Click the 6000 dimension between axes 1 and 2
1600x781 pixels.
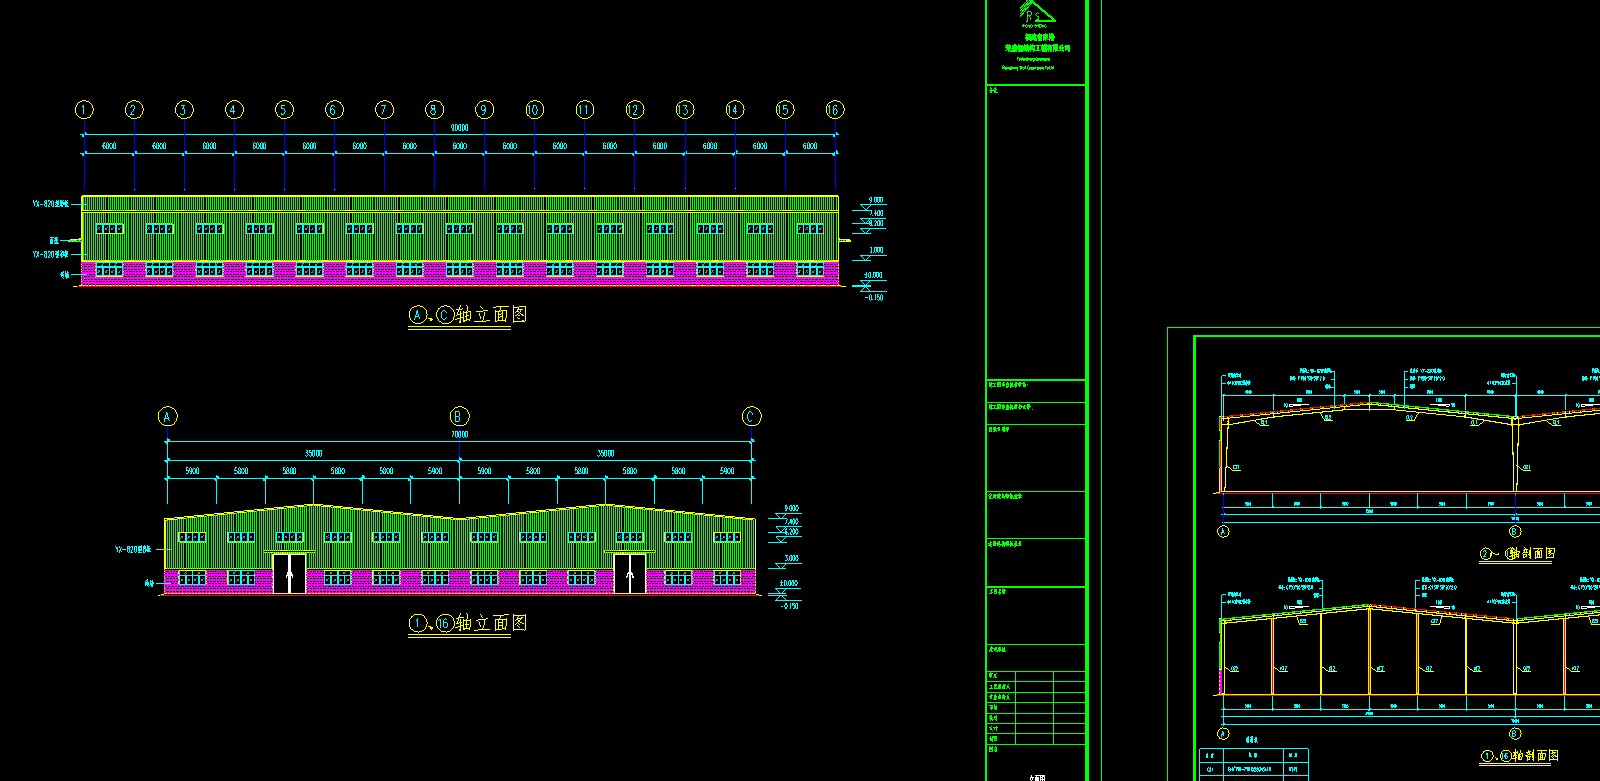click(109, 146)
